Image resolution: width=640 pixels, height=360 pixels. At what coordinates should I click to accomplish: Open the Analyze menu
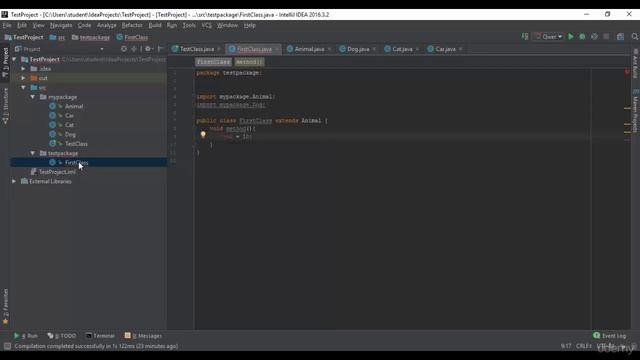(x=107, y=25)
